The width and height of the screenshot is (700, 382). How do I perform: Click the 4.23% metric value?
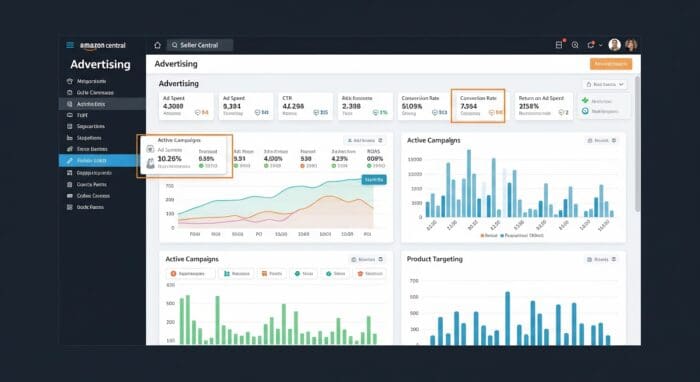339,158
